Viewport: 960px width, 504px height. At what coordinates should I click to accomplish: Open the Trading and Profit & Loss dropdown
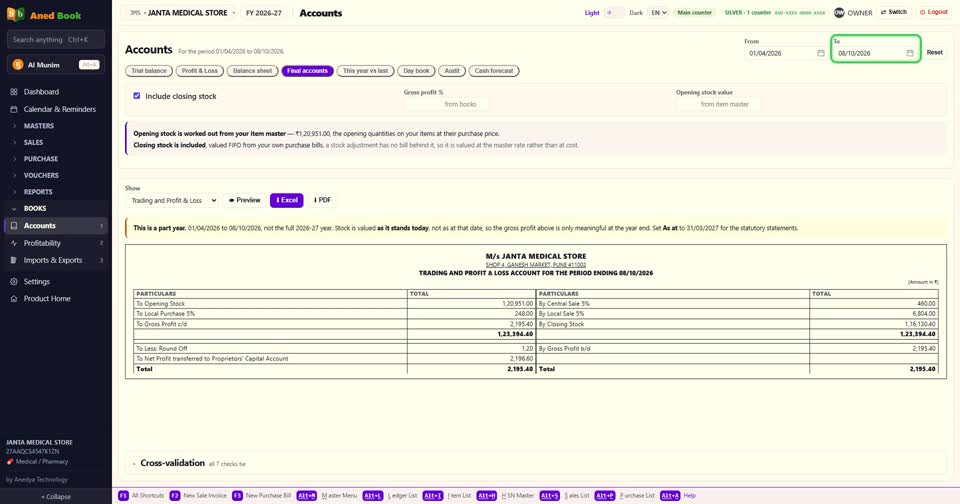pyautogui.click(x=173, y=200)
